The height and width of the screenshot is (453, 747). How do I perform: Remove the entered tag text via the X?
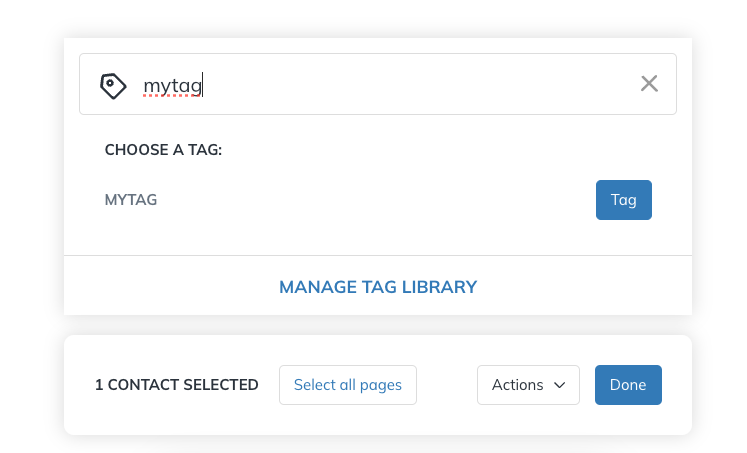(649, 84)
